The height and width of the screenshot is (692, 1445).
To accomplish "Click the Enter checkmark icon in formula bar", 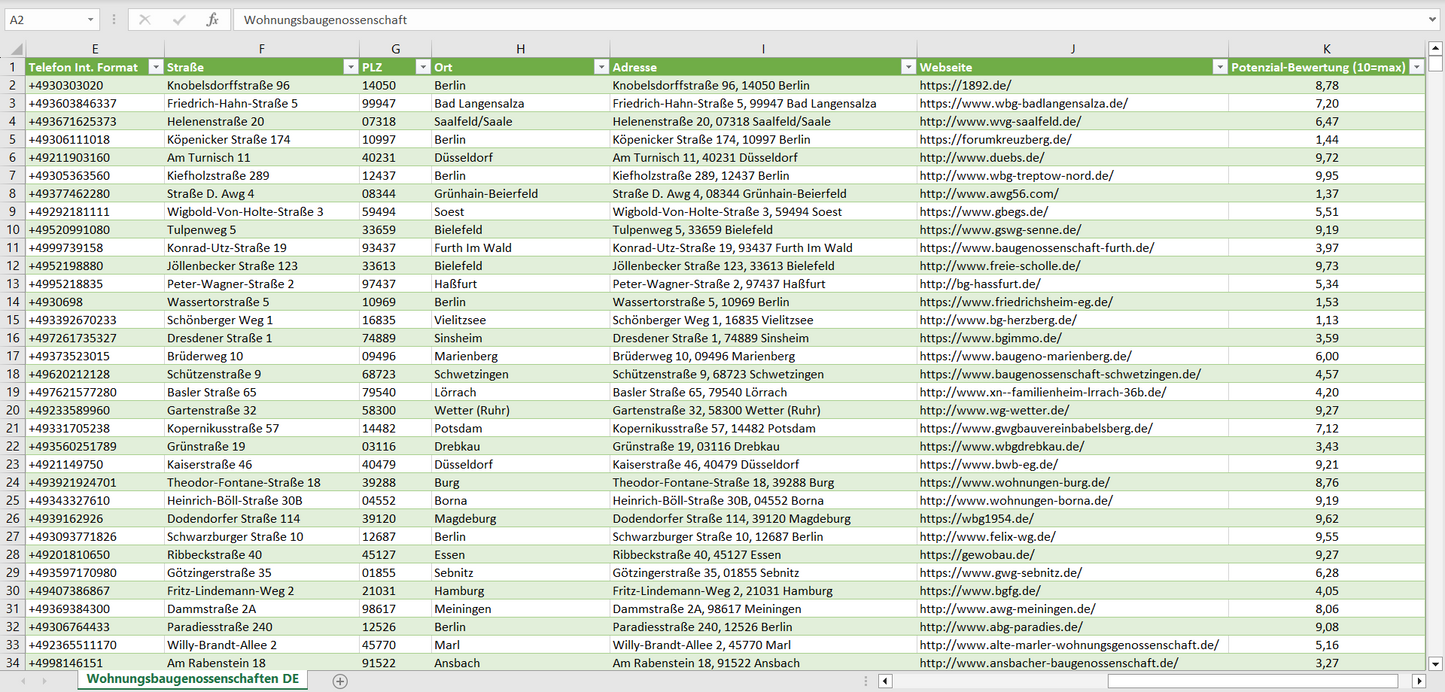I will (179, 20).
